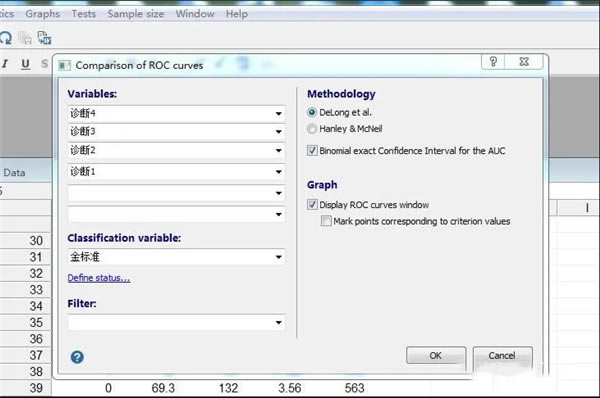Select Hanley & McNeil methodology

[x=311, y=129]
